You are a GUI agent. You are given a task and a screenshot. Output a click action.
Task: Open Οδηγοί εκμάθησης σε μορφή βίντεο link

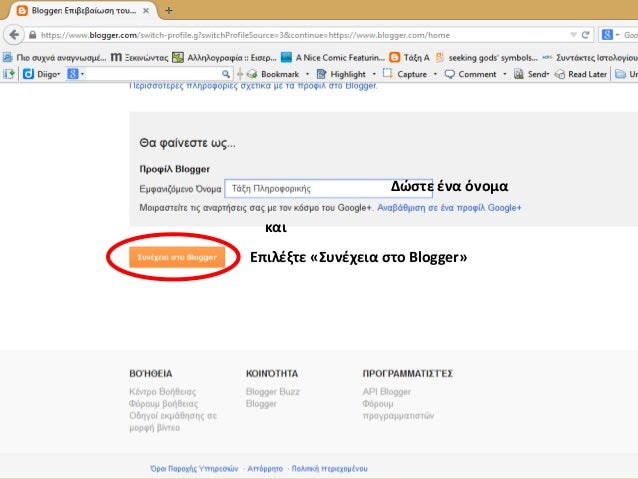(173, 422)
